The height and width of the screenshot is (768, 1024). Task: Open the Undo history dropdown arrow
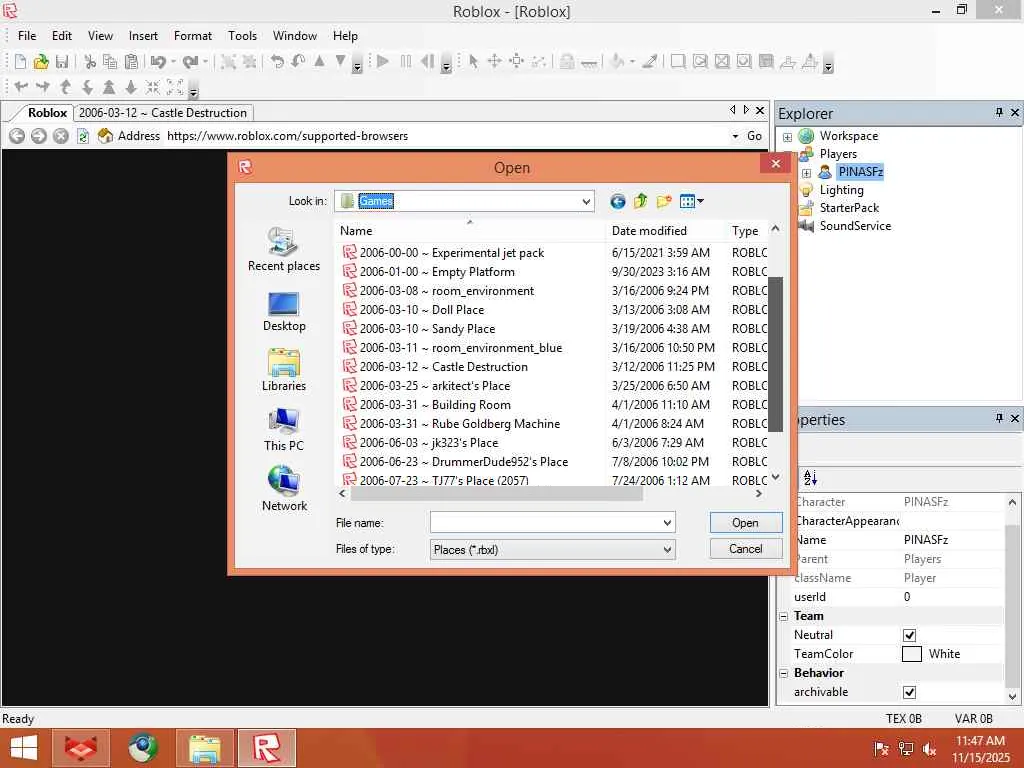173,62
